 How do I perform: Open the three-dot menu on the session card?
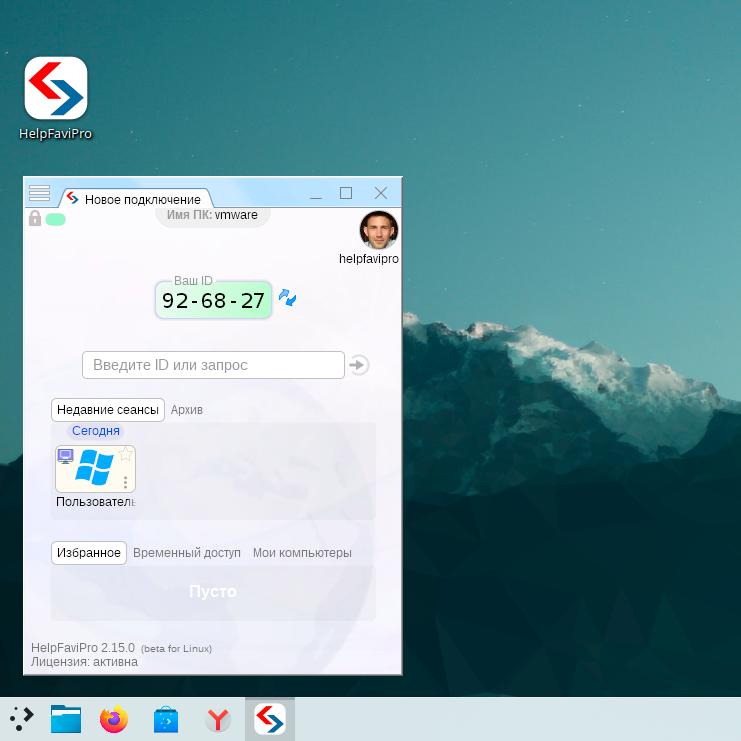[125, 482]
